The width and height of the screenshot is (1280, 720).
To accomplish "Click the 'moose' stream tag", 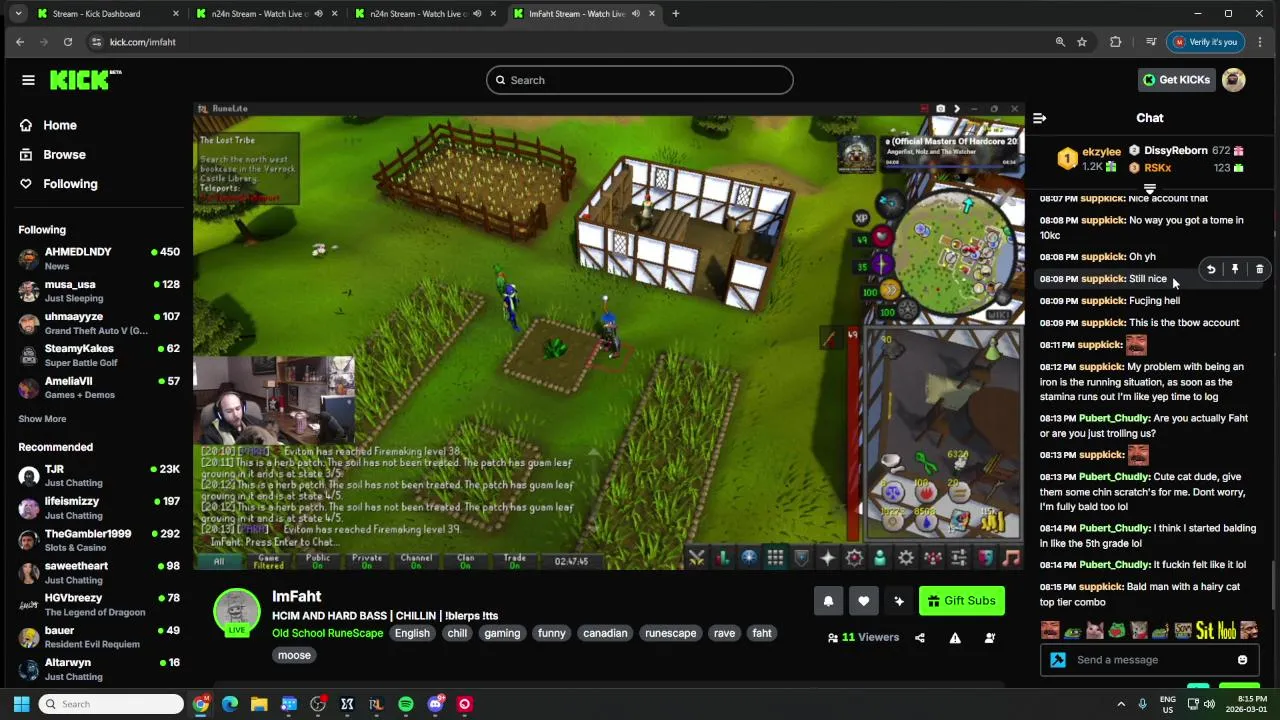I will click(x=294, y=655).
